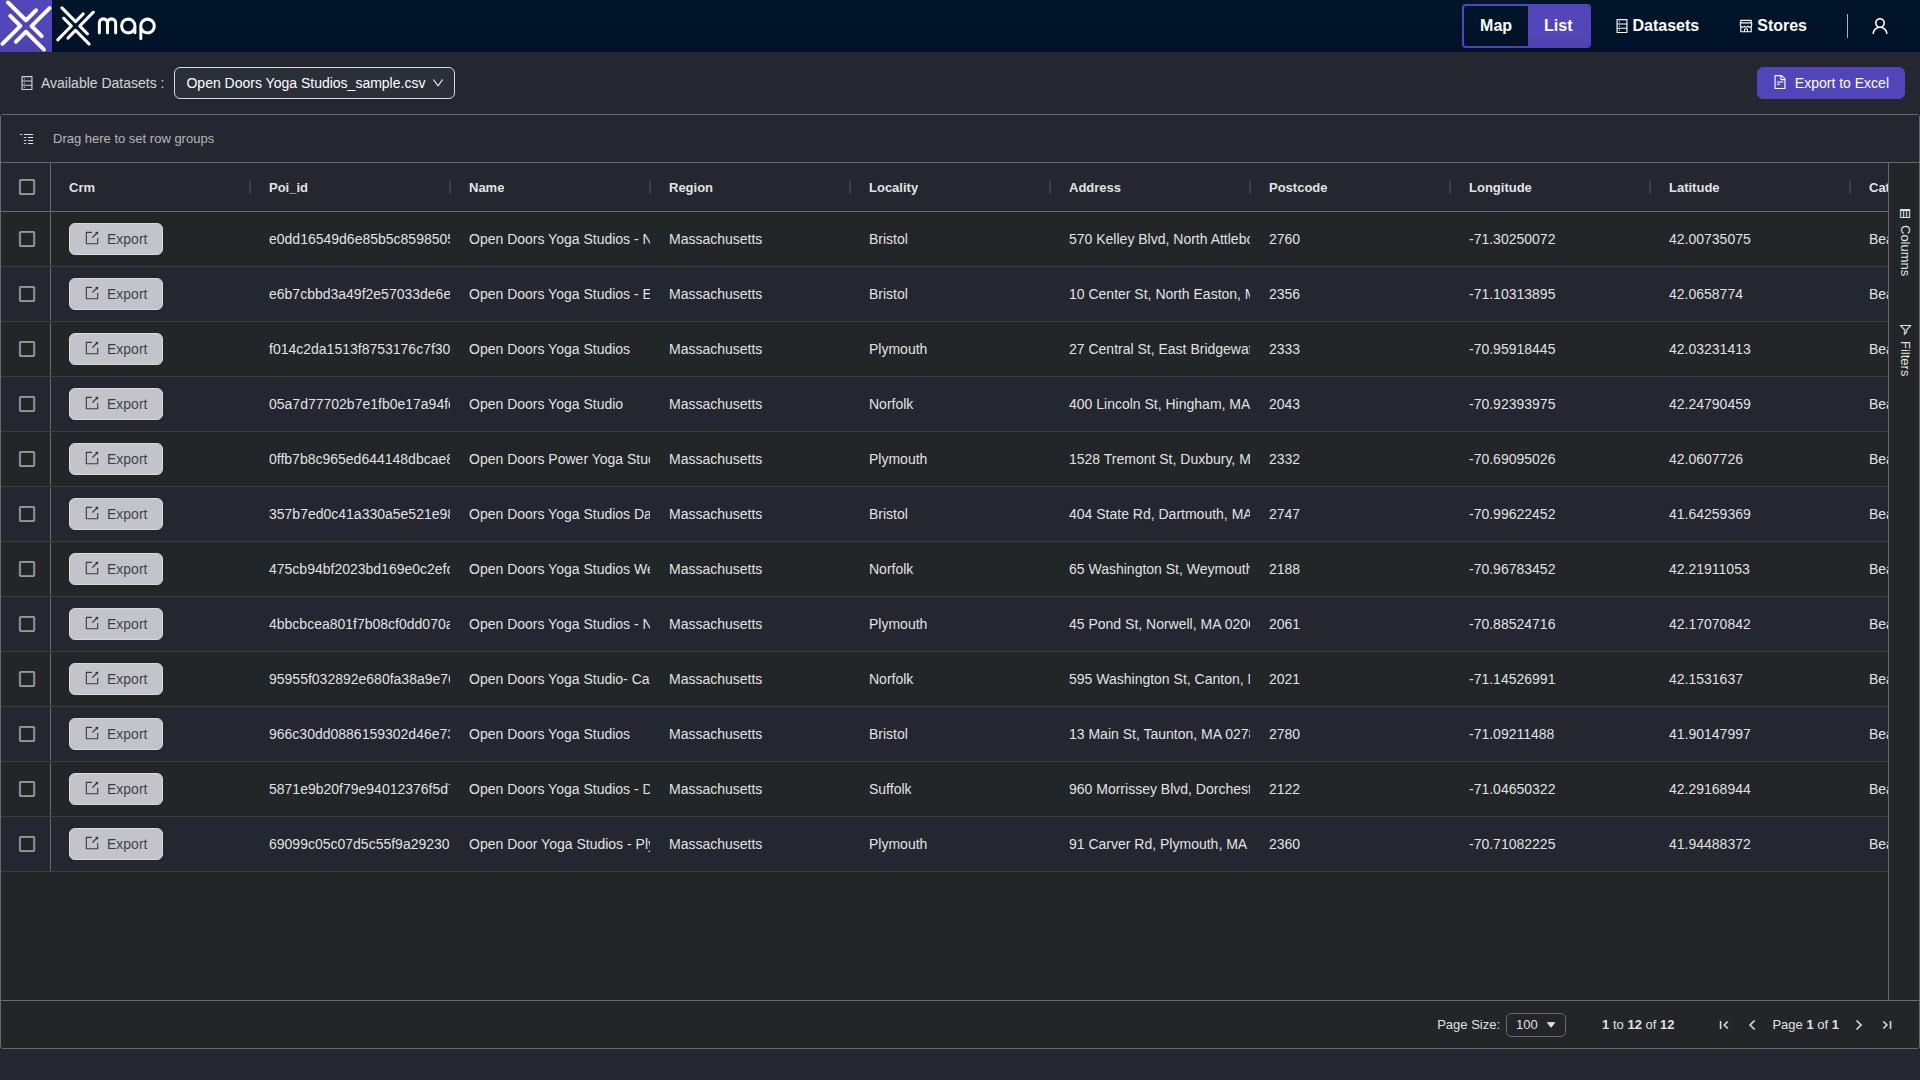Open the Filters side panel

(1905, 350)
